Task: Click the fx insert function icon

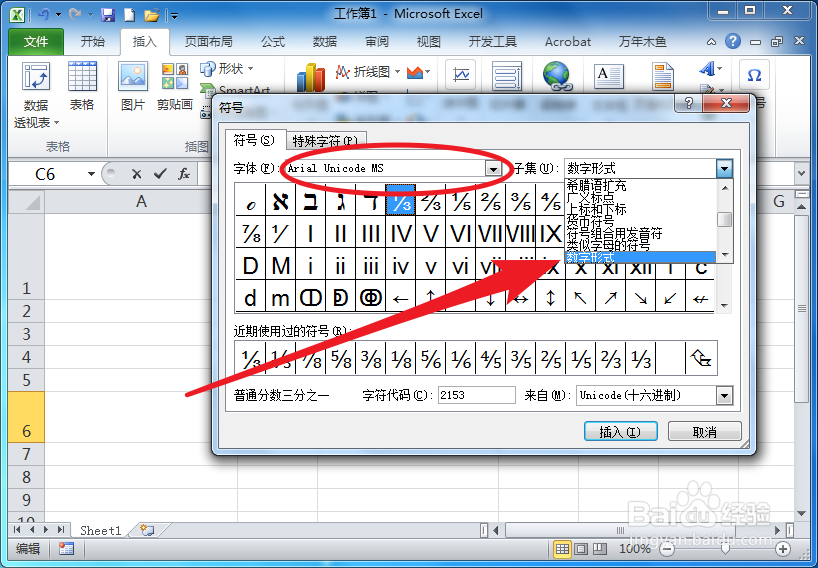Action: (x=184, y=174)
